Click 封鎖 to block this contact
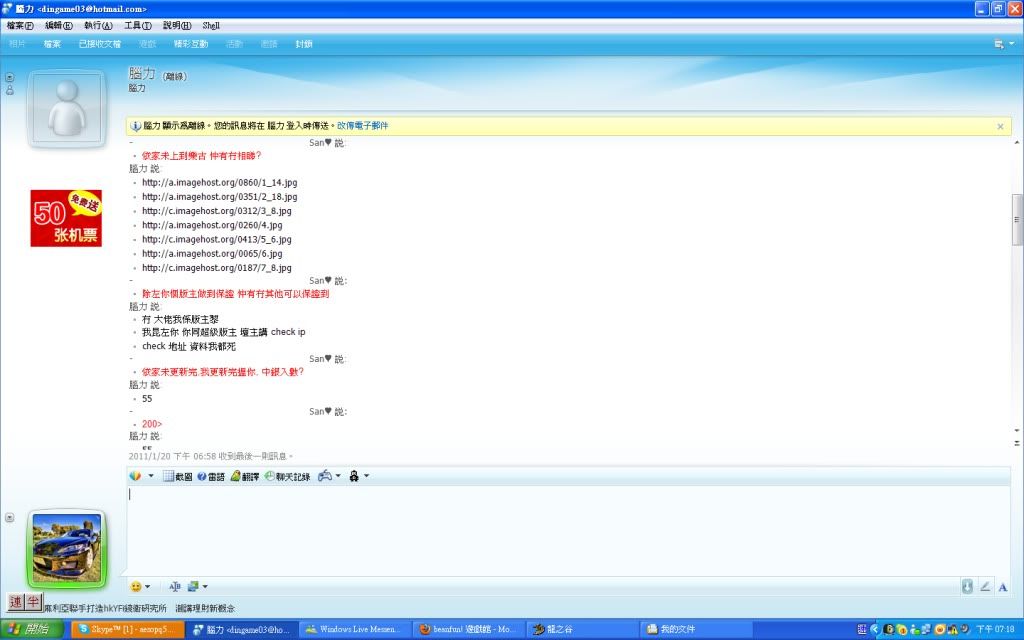 click(304, 44)
